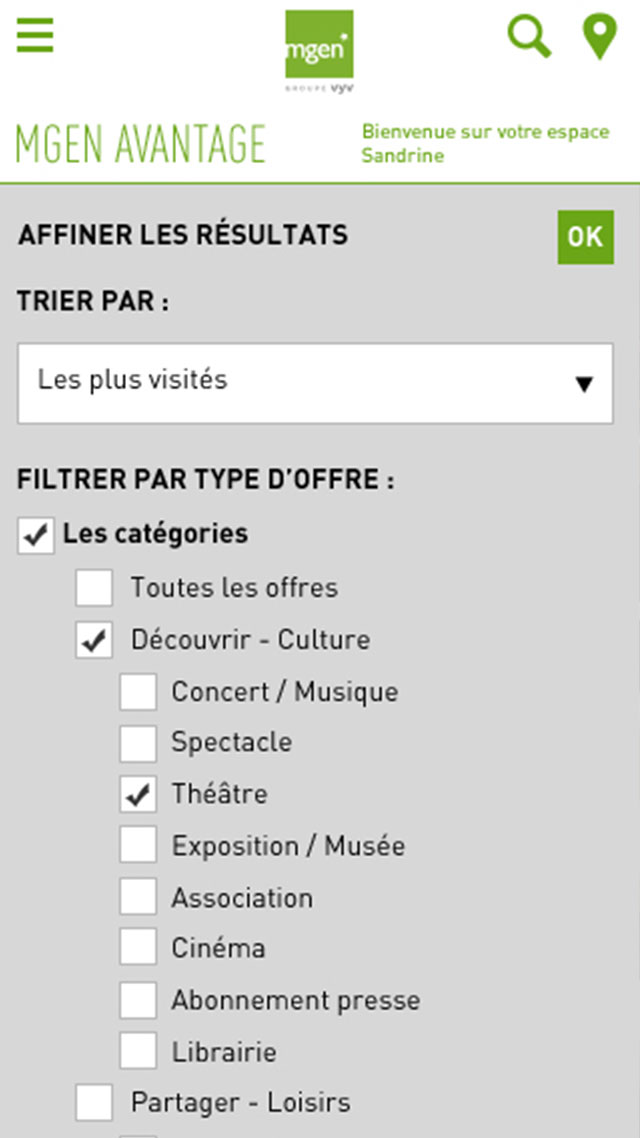The image size is (640, 1138).
Task: Tick 'Abonnement presse' checkbox
Action: [138, 1000]
